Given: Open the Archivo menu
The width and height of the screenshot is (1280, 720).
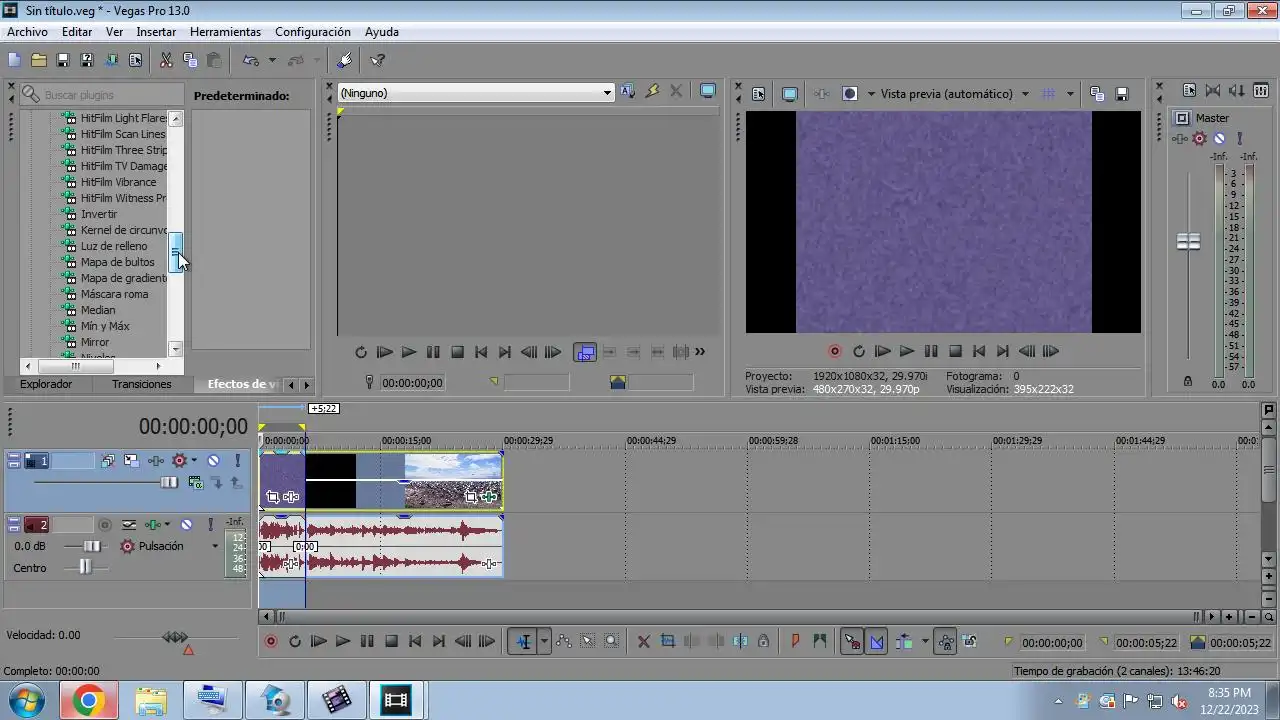Looking at the screenshot, I should [x=27, y=32].
